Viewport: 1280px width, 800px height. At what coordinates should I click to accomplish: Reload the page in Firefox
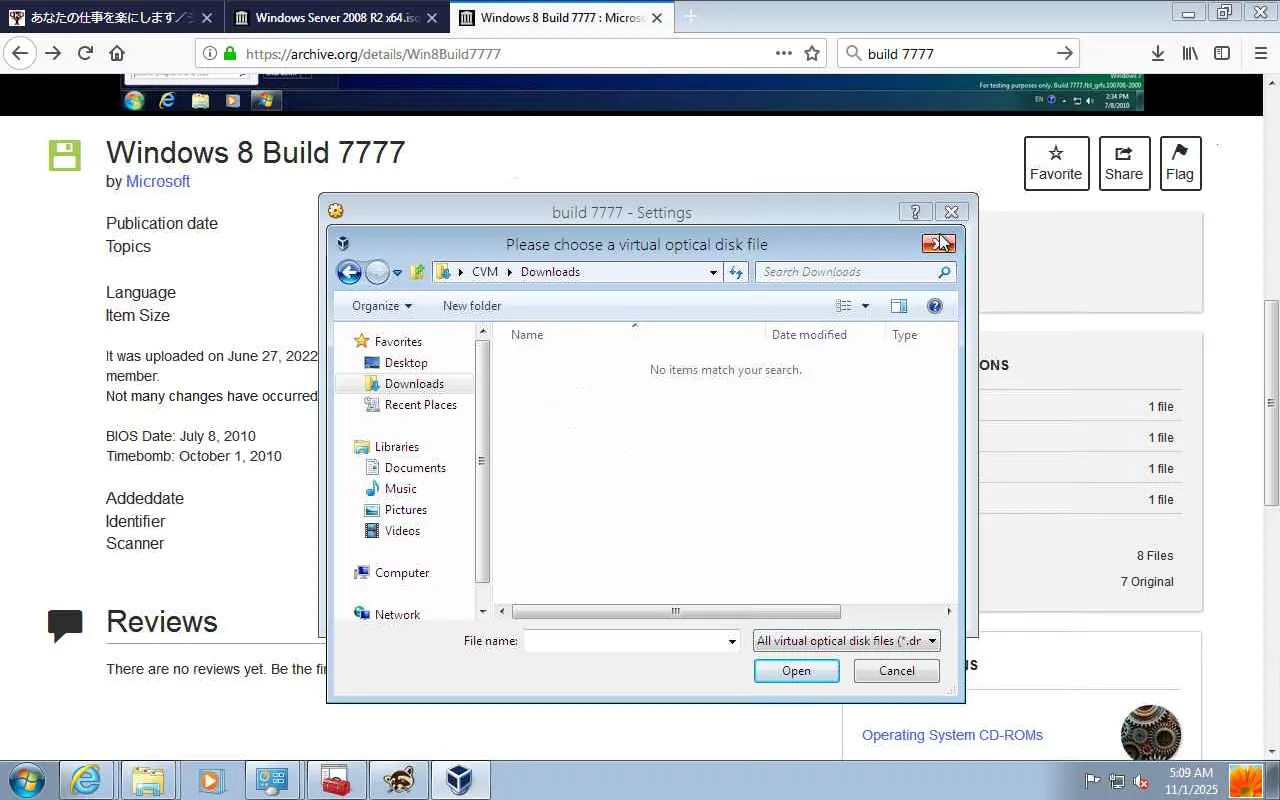pos(85,53)
